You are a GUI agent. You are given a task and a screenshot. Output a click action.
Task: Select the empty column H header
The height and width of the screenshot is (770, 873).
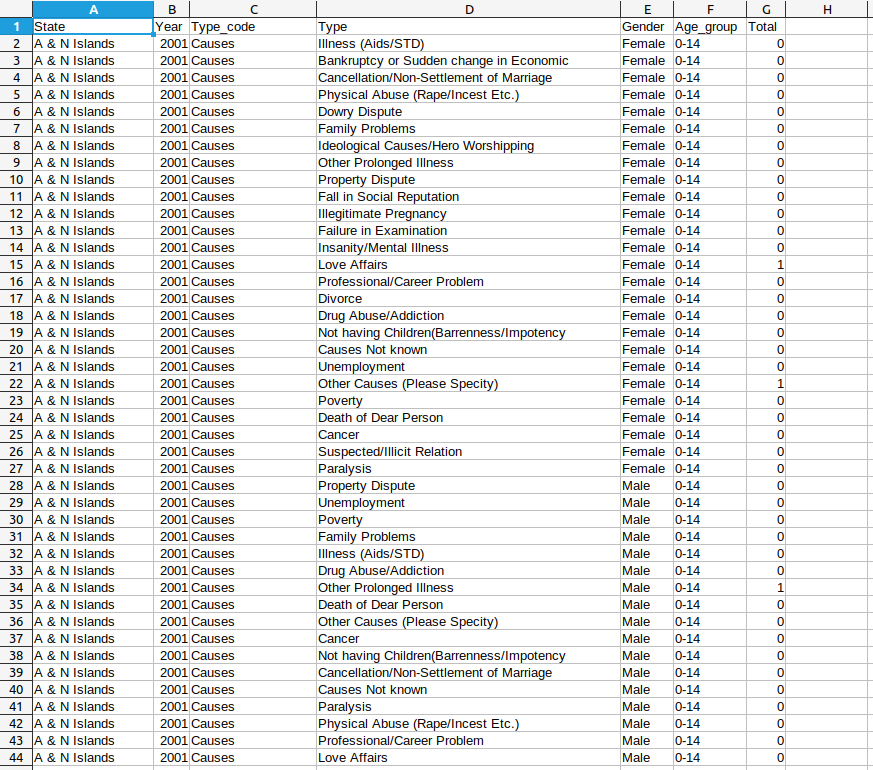[x=828, y=9]
